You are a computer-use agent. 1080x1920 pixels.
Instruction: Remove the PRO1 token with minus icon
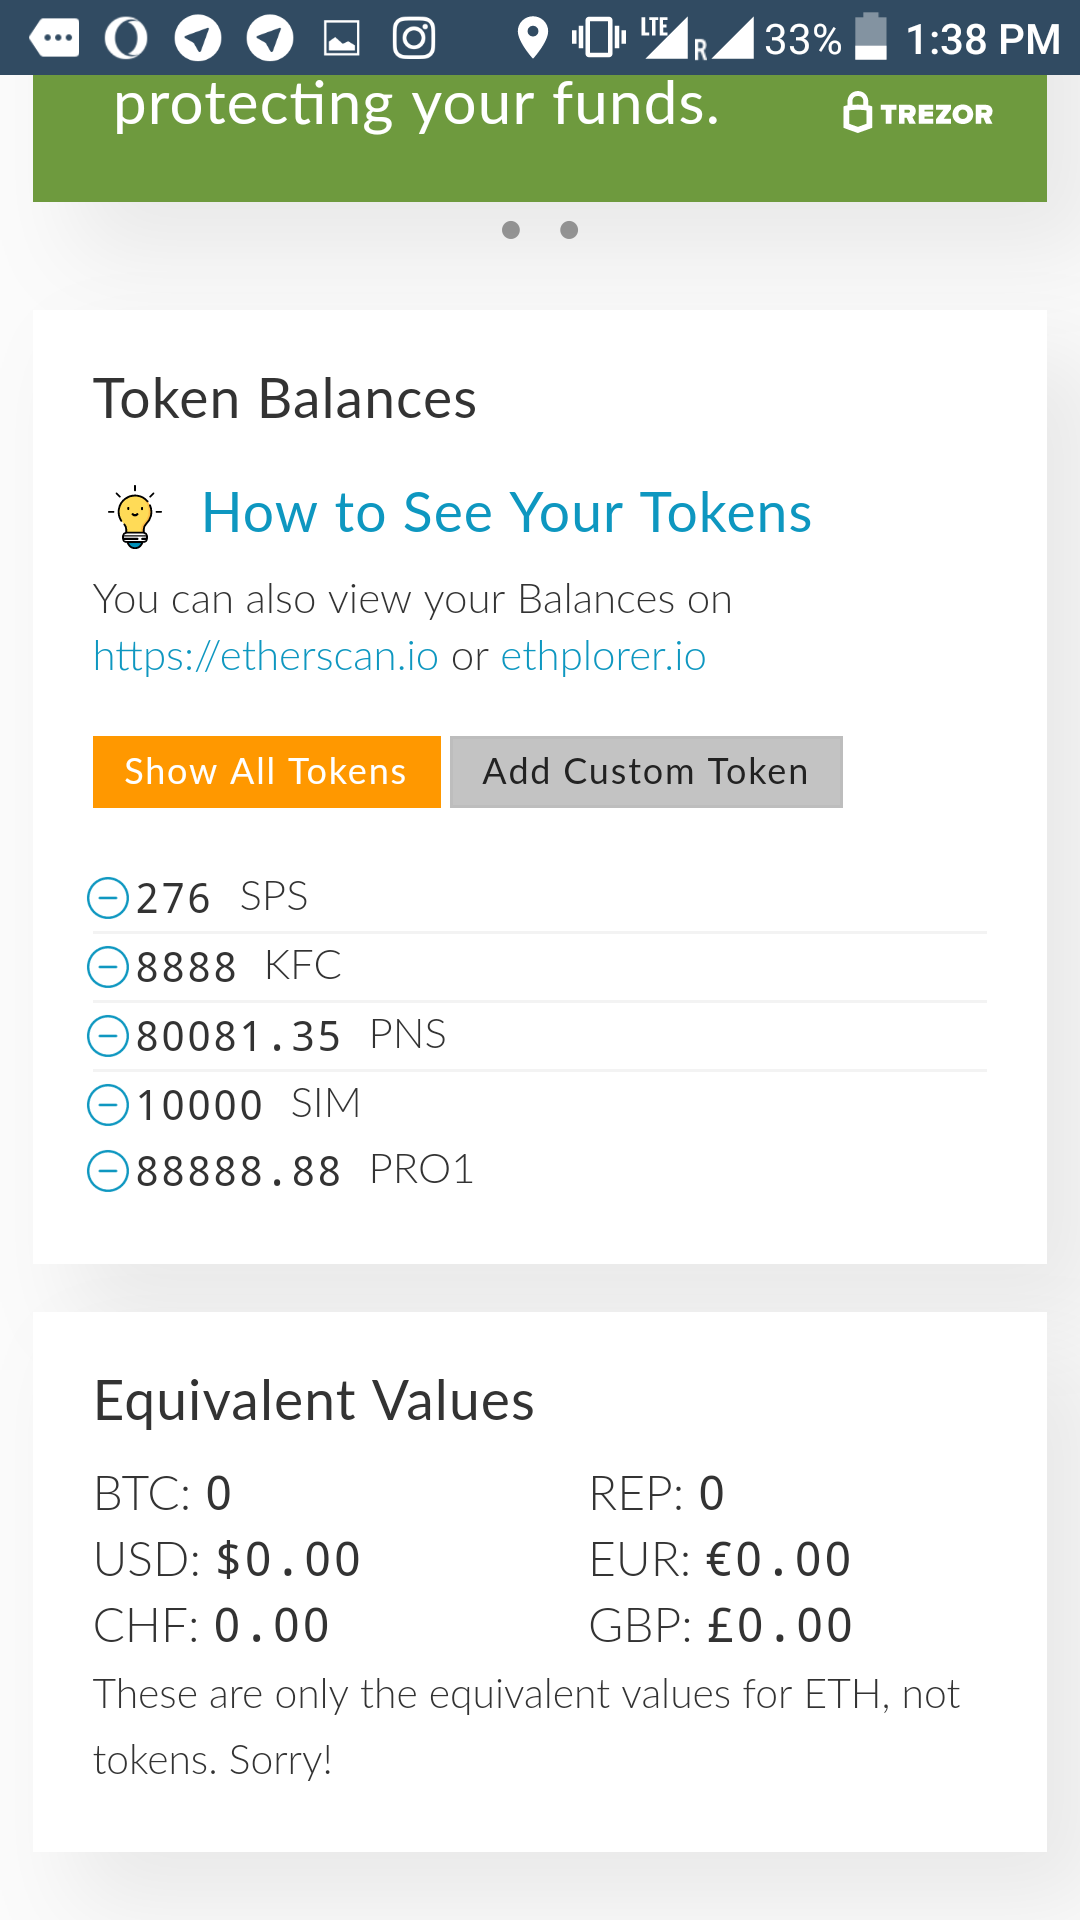tap(108, 1171)
